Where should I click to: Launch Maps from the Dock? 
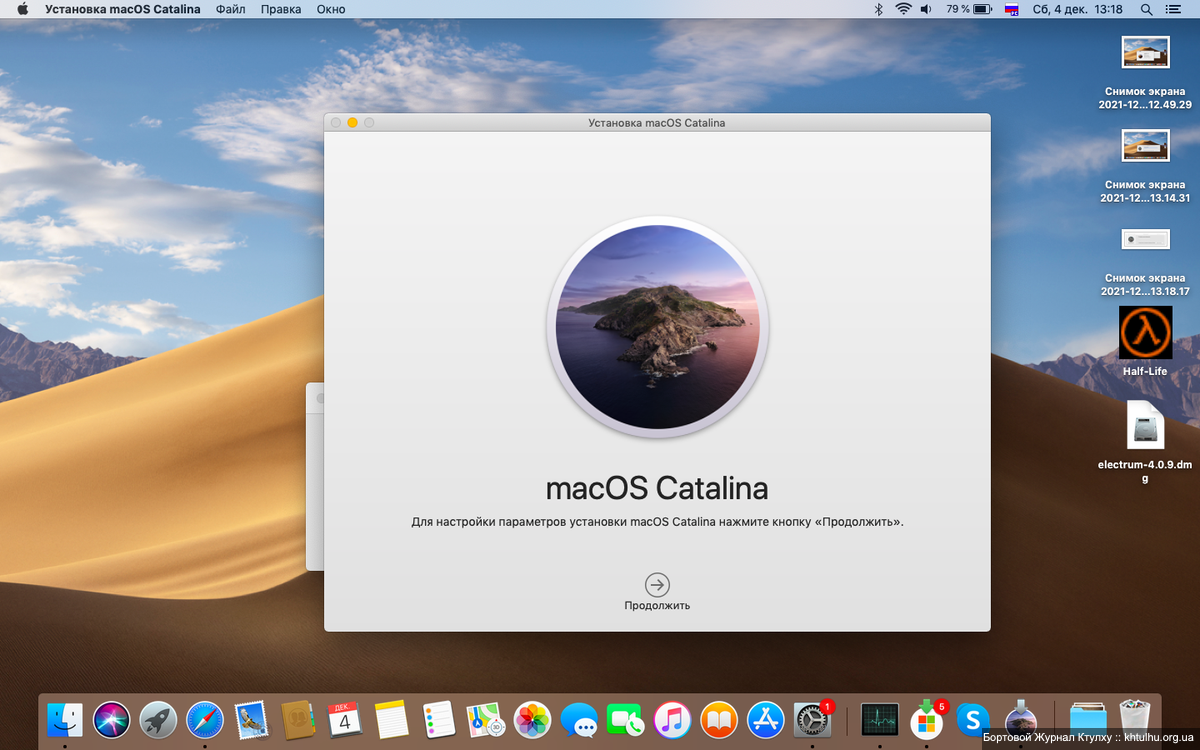pyautogui.click(x=486, y=719)
